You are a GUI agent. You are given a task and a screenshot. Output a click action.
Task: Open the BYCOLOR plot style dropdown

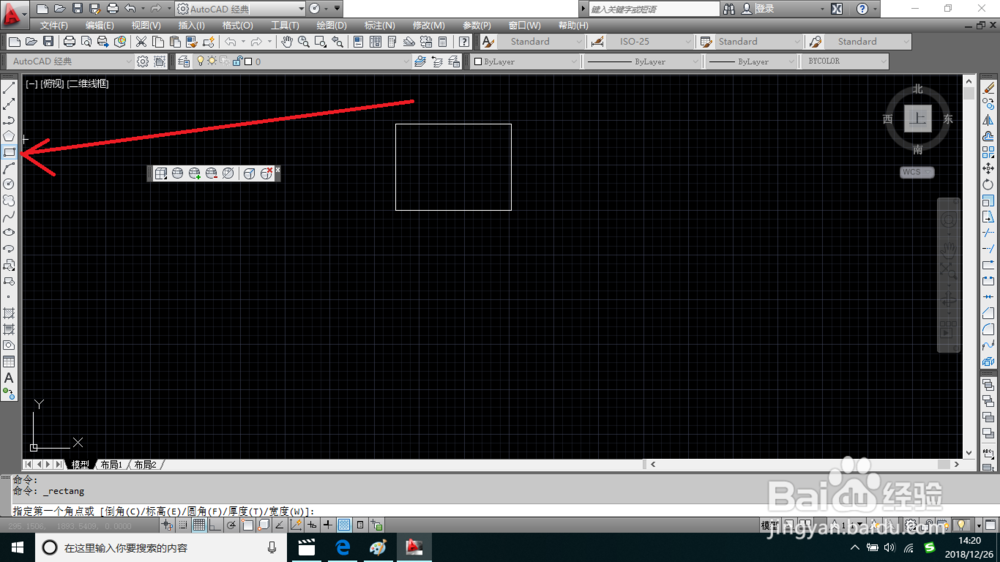[x=883, y=61]
